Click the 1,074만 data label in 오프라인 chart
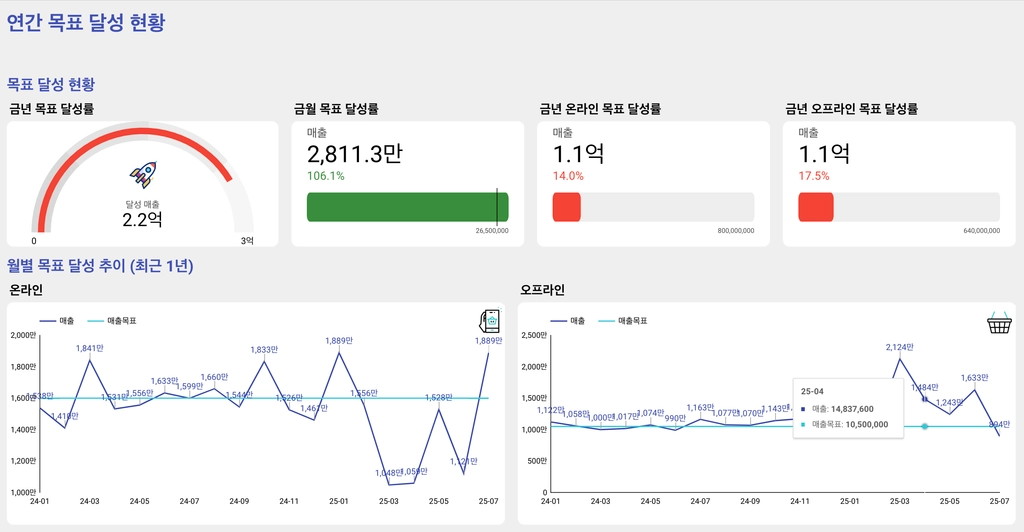Viewport: 1024px width, 532px height. (650, 413)
